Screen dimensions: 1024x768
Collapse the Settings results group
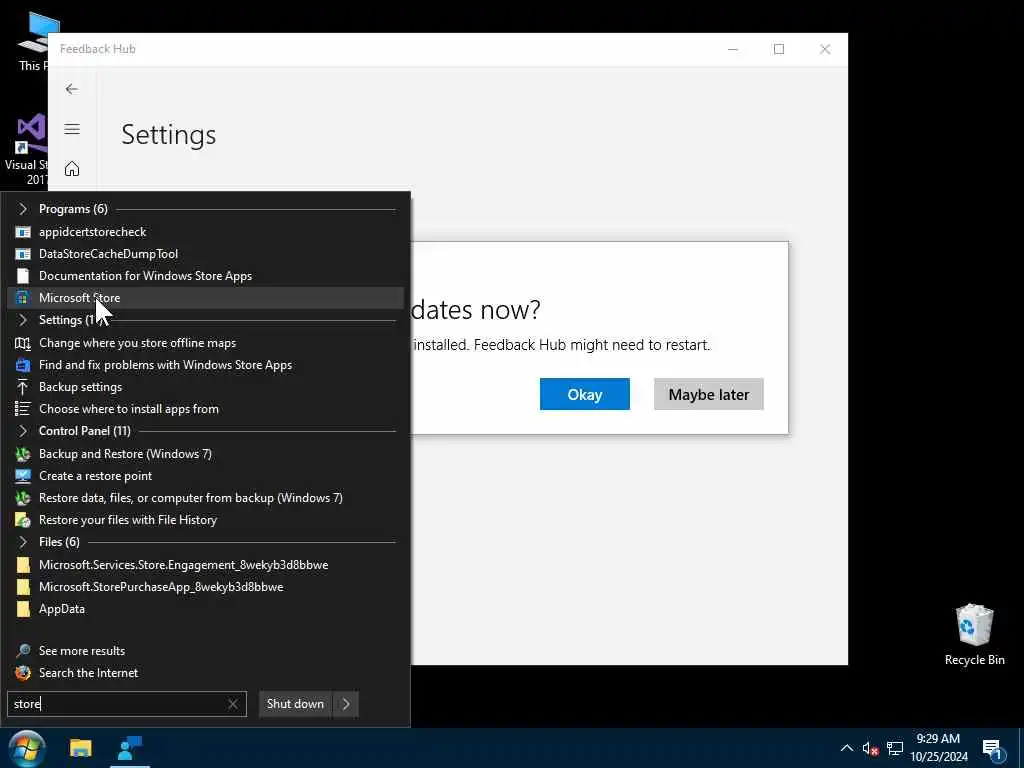(23, 320)
